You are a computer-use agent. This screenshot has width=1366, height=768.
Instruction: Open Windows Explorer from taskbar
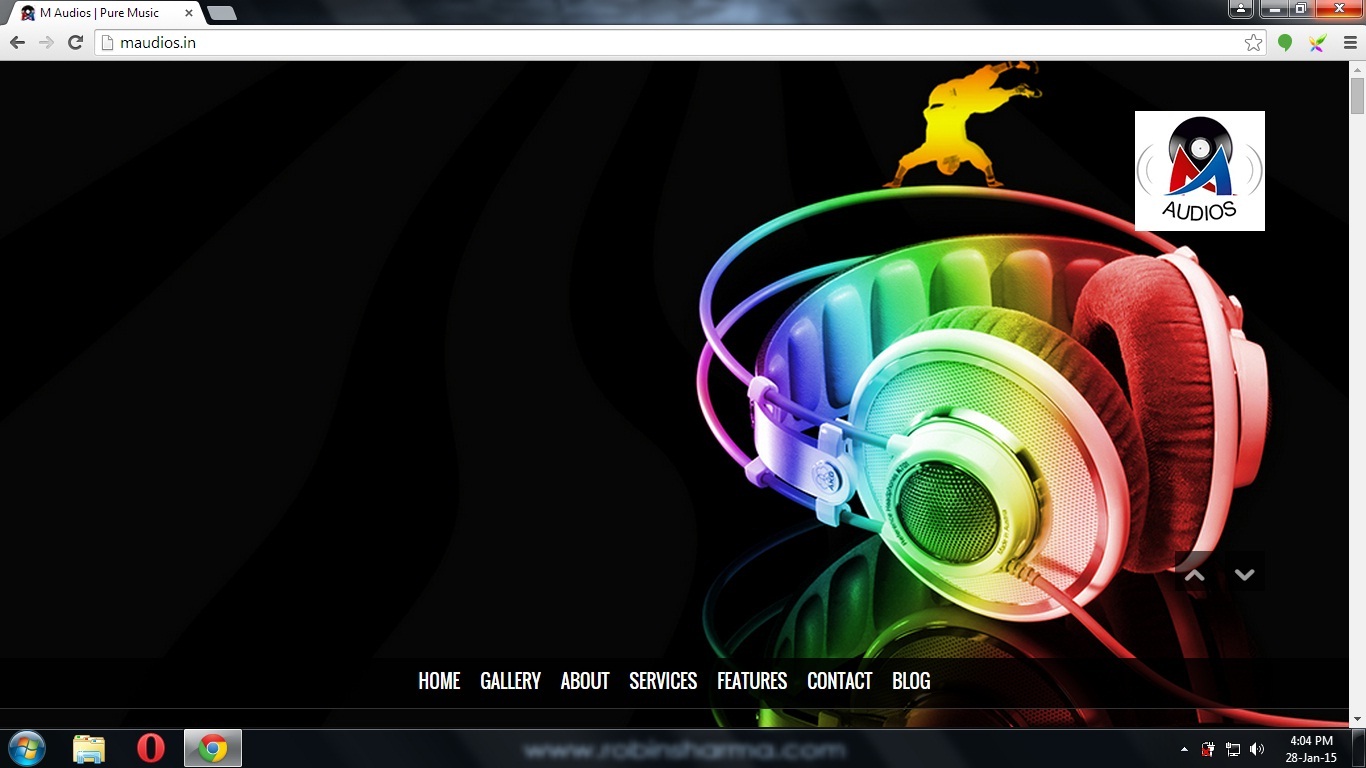pos(89,748)
